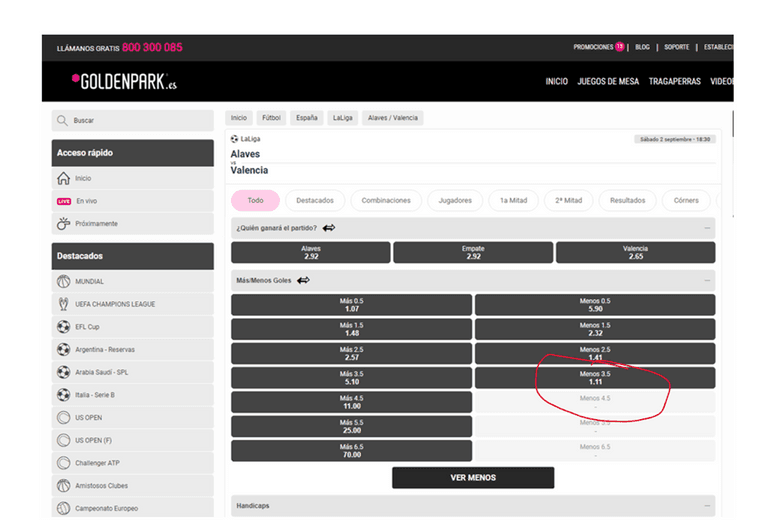This screenshot has width=760, height=530.
Task: Click the Inicio breadcrumb
Action: coord(238,118)
